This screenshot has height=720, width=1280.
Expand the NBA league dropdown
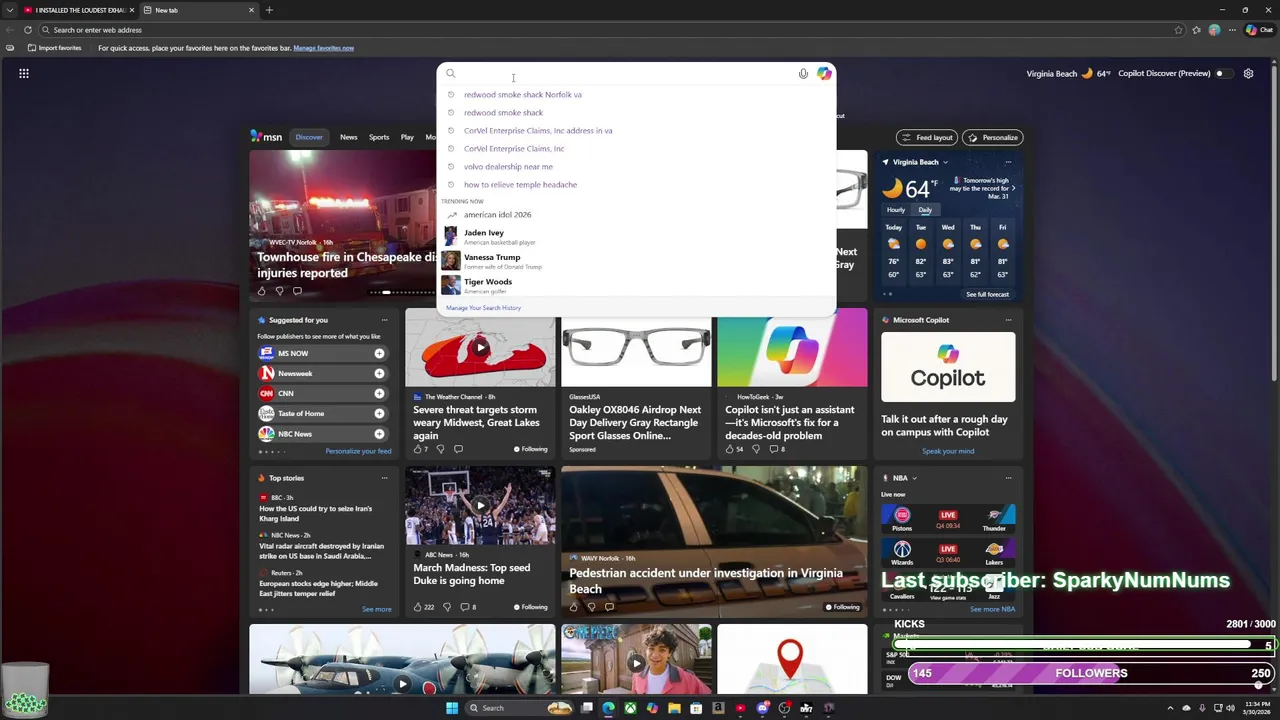coord(914,478)
